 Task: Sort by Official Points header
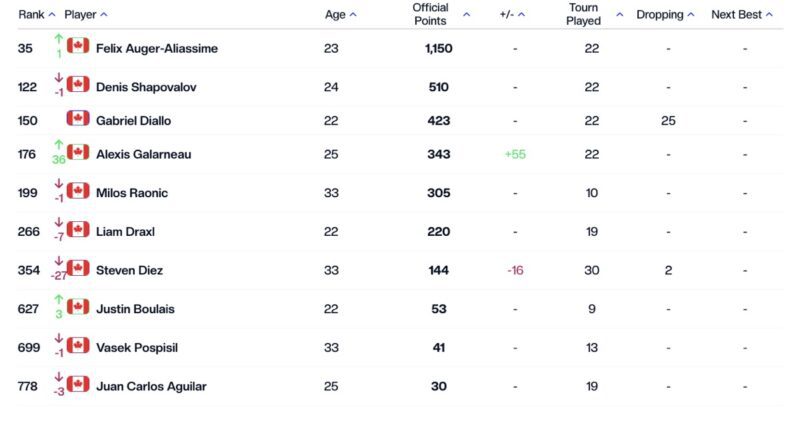pyautogui.click(x=440, y=15)
